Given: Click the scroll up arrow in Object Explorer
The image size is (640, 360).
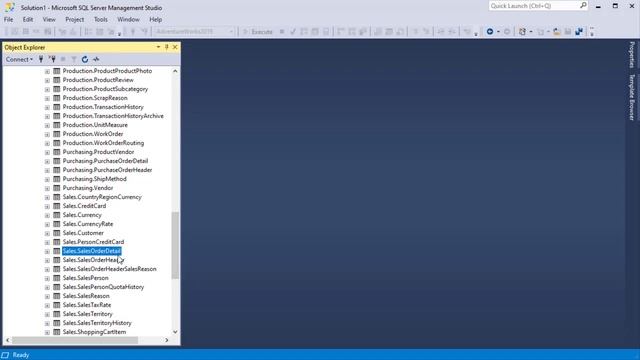Looking at the screenshot, I should (175, 71).
